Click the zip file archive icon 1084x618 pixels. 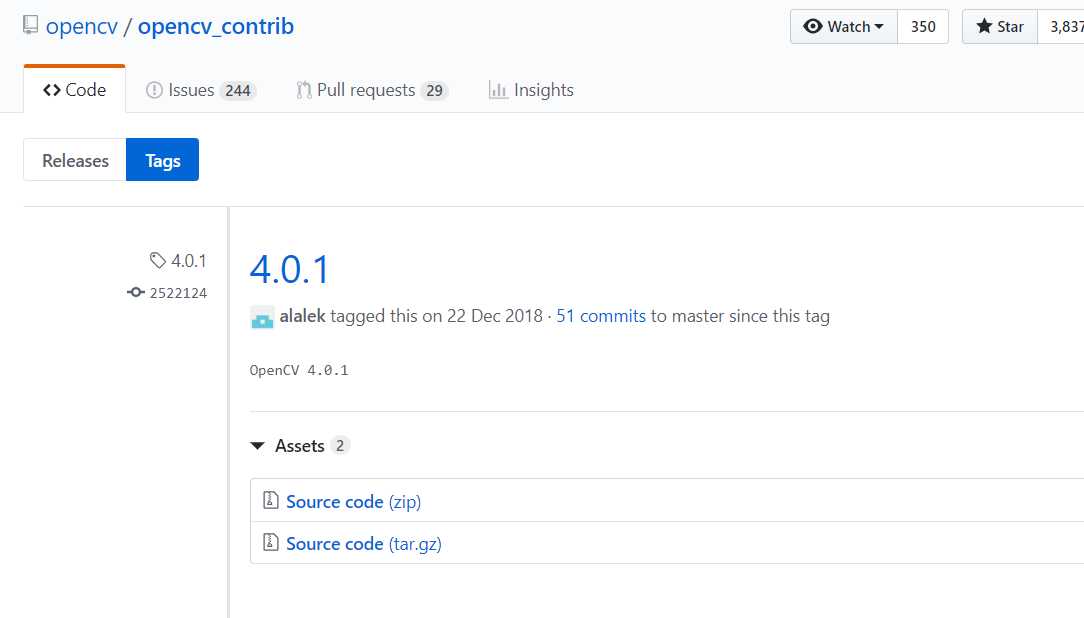[270, 500]
